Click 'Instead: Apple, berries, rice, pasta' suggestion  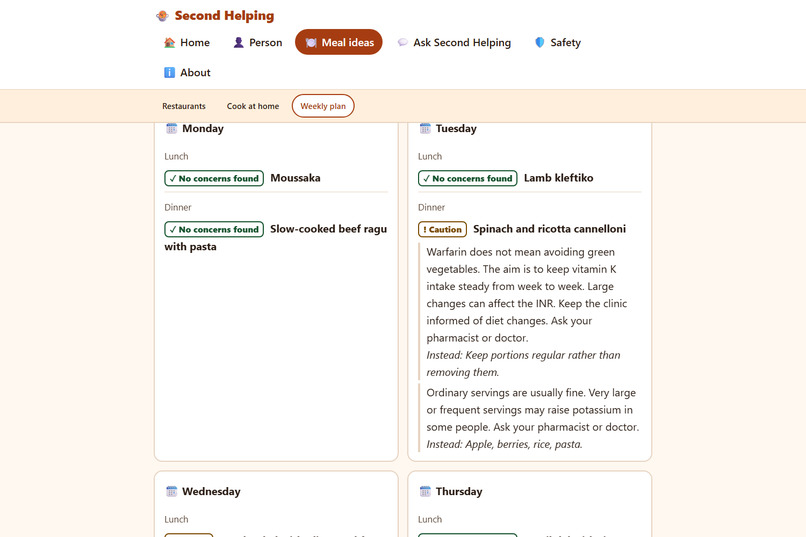504,445
